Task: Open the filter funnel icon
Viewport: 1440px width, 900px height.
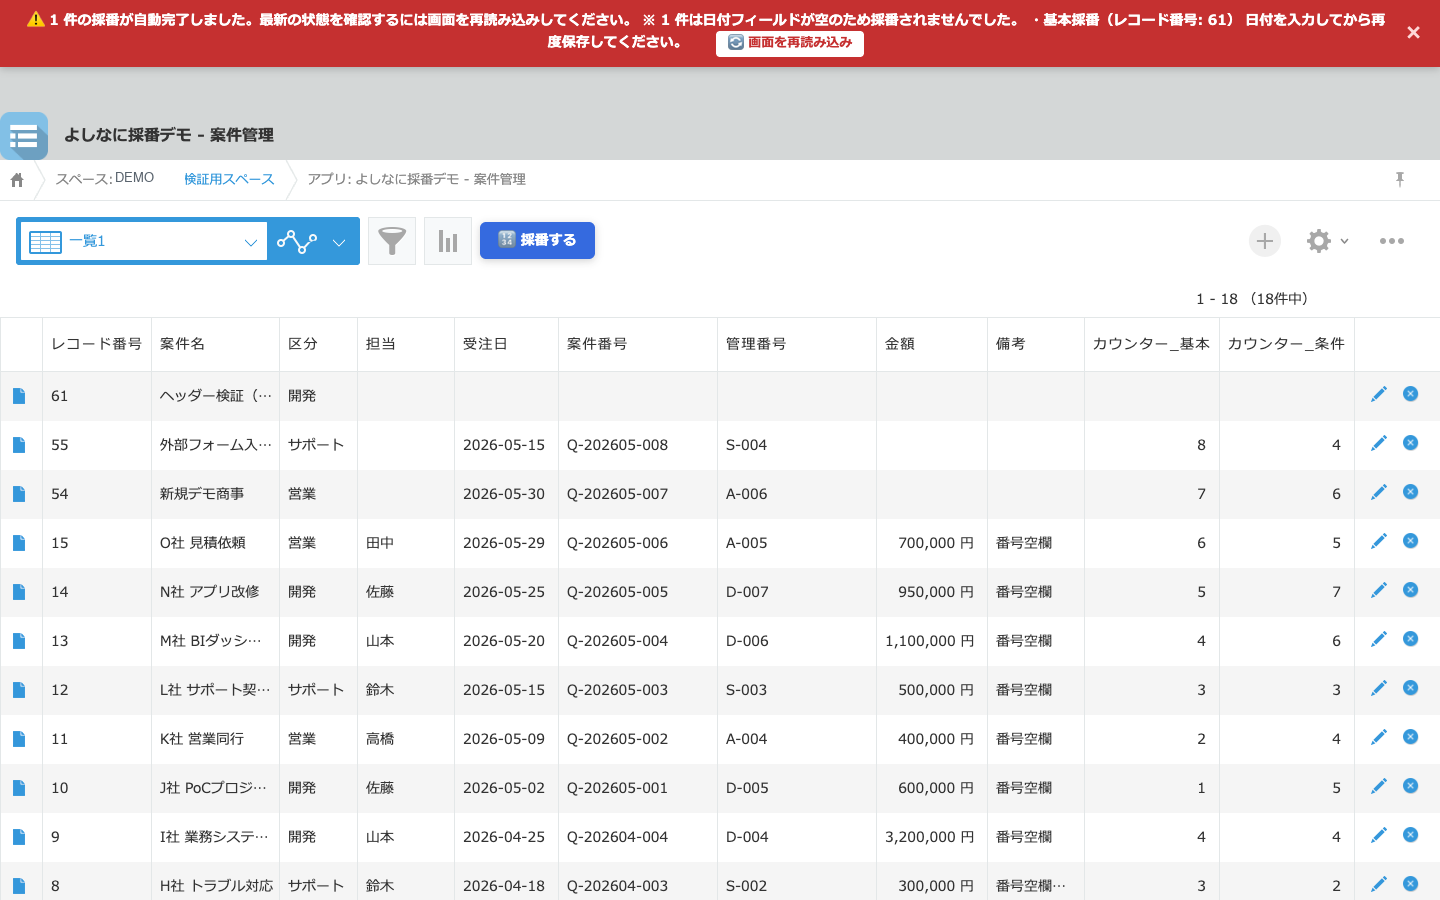Action: point(392,241)
